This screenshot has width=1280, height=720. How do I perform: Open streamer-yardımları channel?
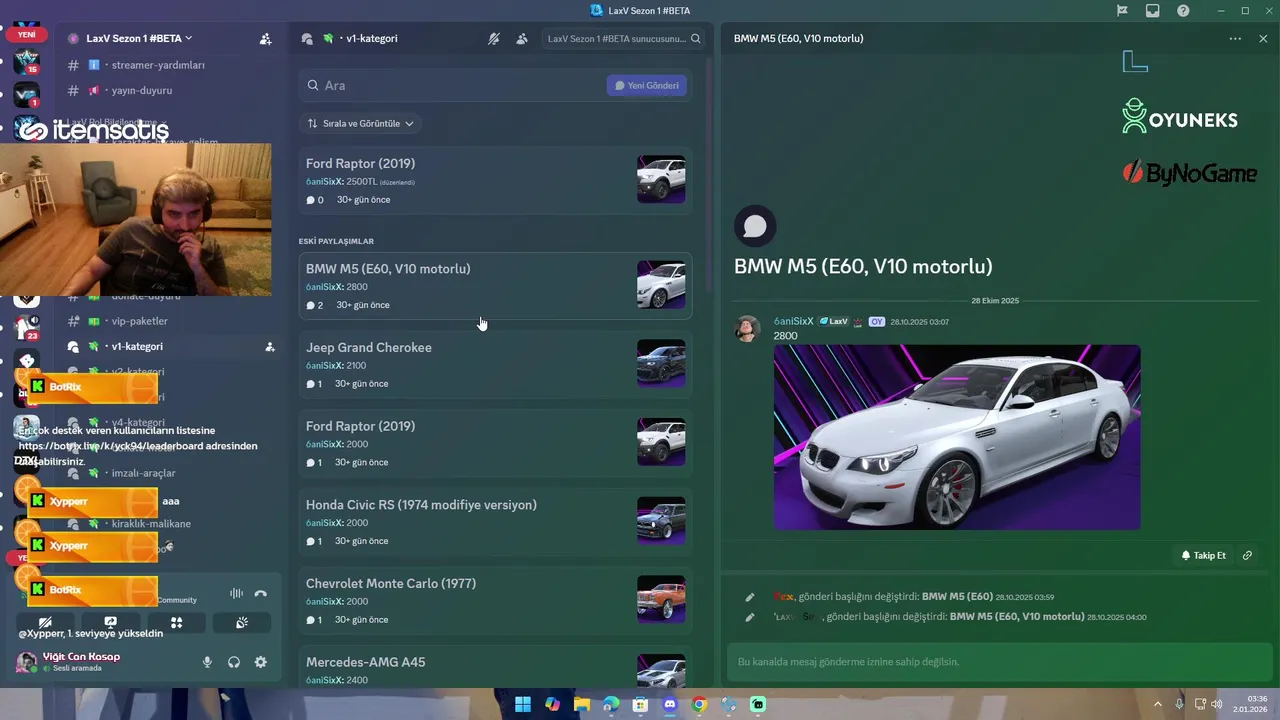(158, 65)
